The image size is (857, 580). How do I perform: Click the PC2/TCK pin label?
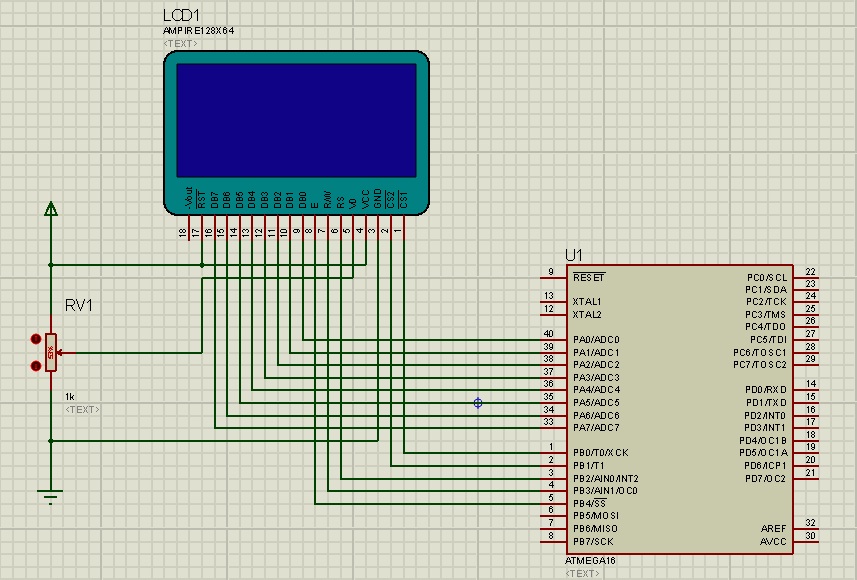point(766,302)
